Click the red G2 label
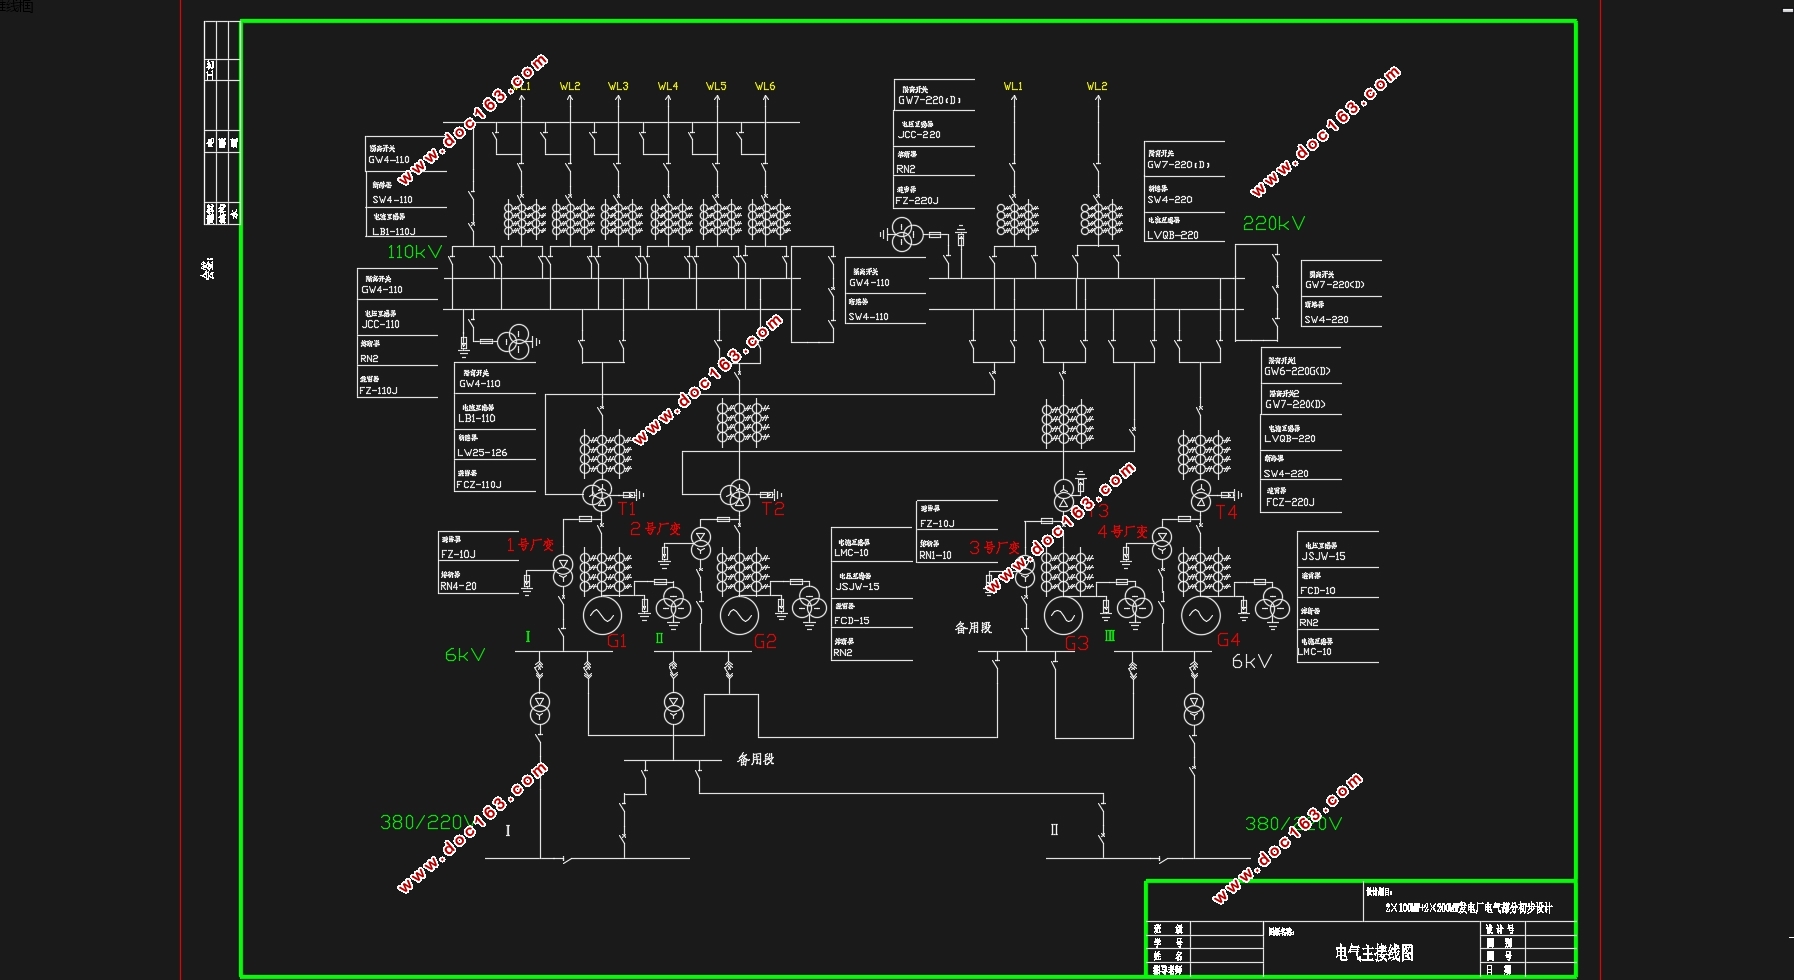This screenshot has height=980, width=1794. pyautogui.click(x=765, y=641)
